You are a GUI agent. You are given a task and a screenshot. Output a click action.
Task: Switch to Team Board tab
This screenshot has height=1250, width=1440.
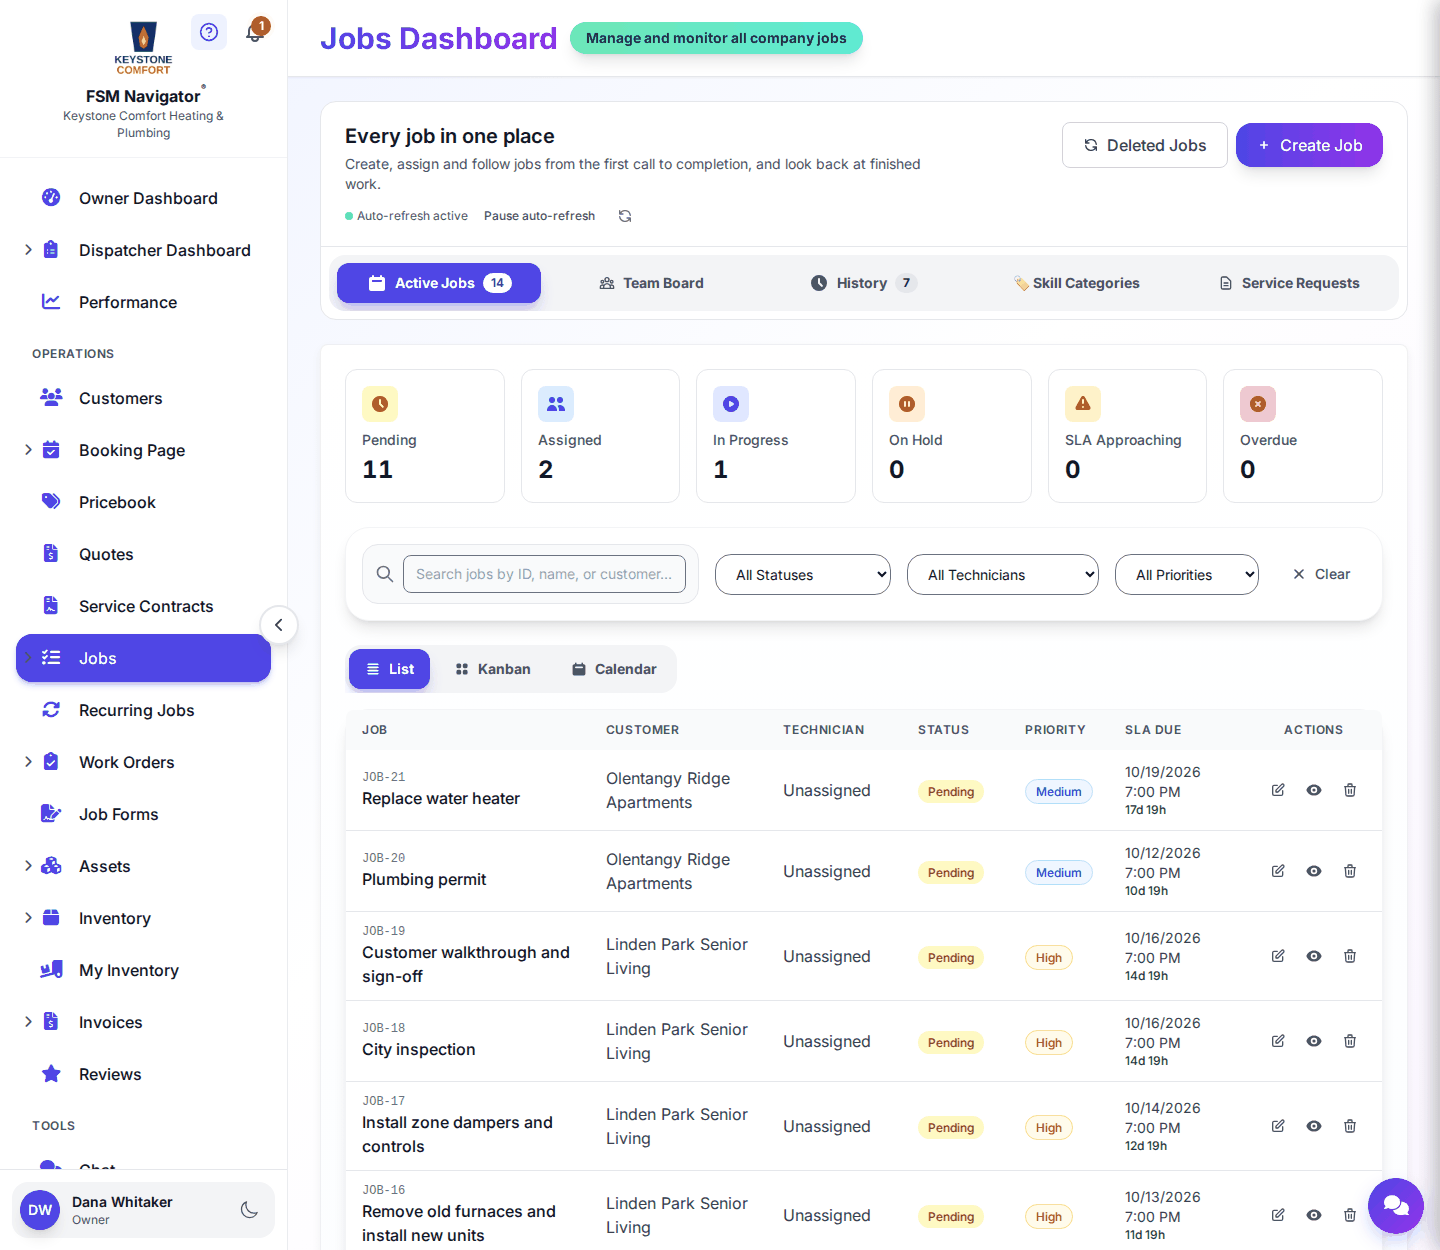[x=651, y=283]
